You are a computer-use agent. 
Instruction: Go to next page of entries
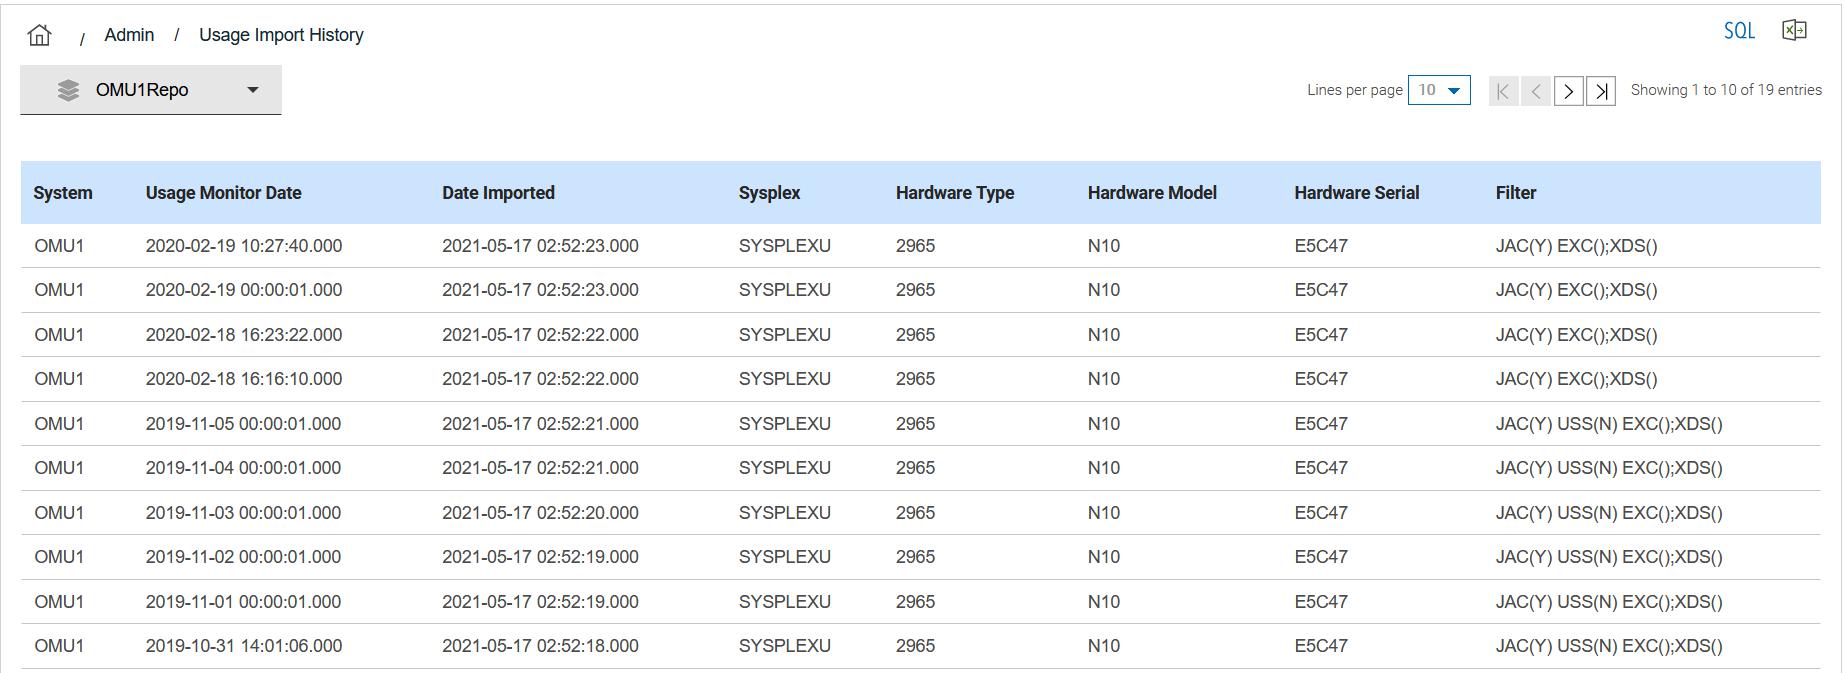tap(1568, 91)
